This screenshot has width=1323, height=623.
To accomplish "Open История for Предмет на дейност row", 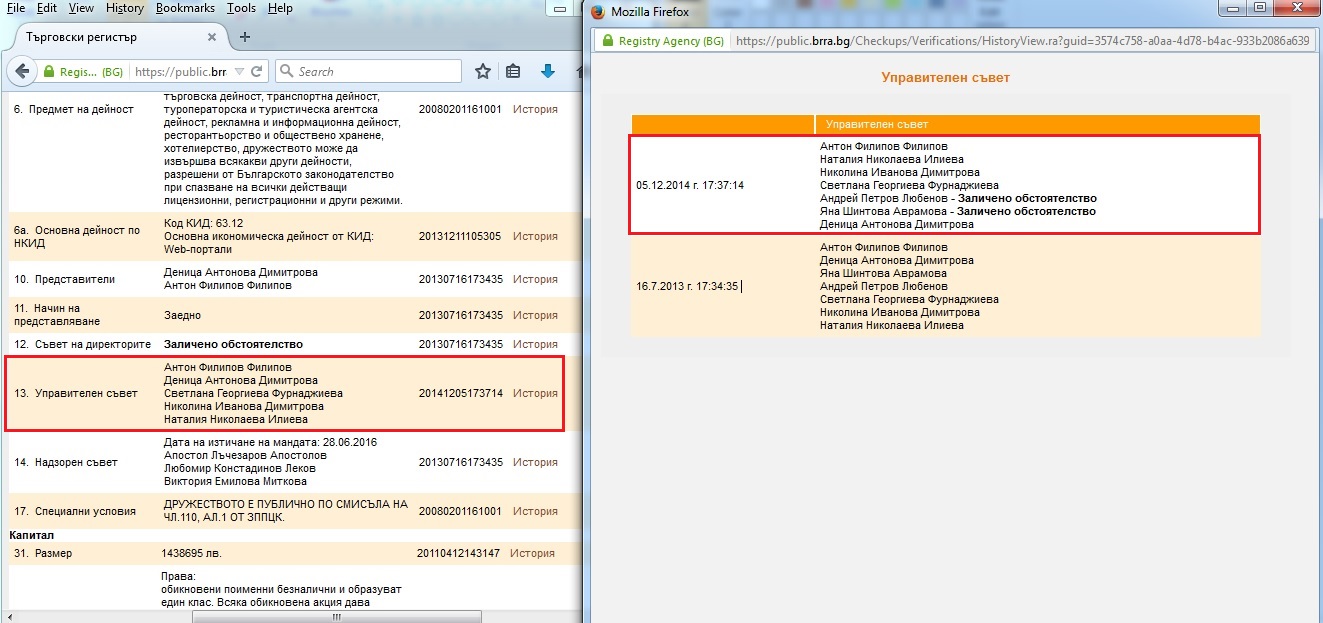I will click(535, 109).
